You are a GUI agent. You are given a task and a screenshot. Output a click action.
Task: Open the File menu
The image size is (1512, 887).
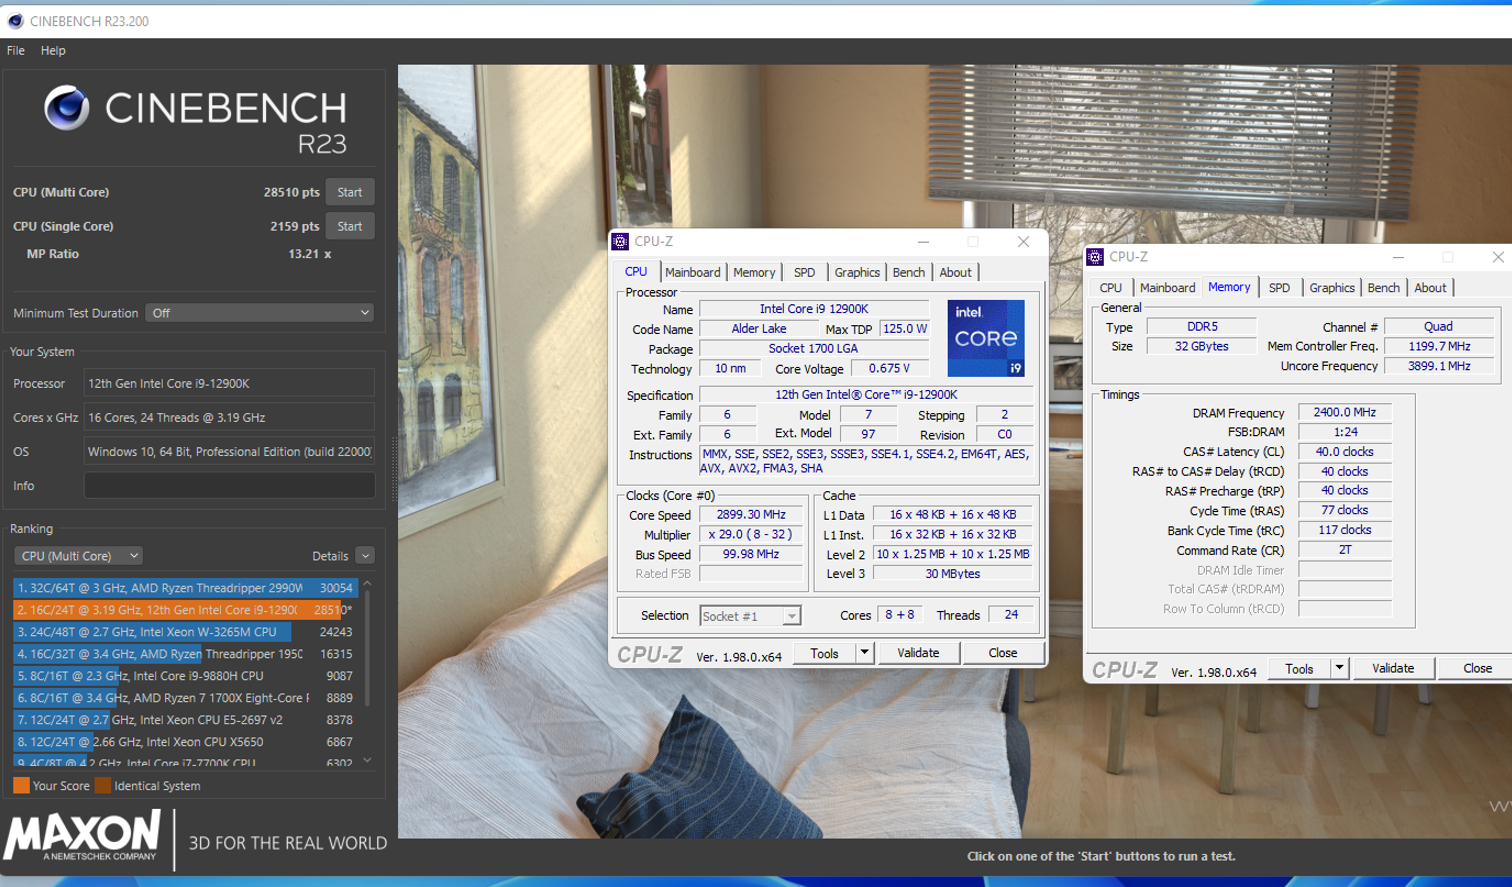16,50
